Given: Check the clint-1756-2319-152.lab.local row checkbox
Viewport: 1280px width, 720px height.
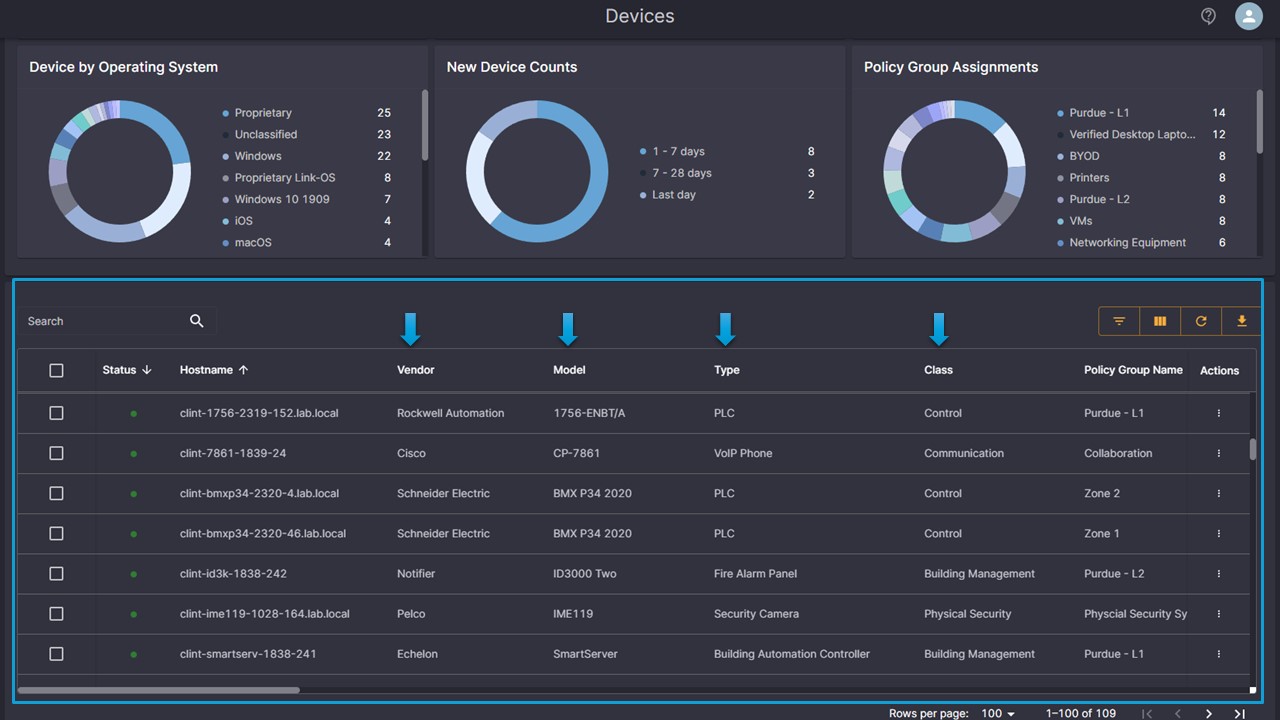Looking at the screenshot, I should 56,413.
